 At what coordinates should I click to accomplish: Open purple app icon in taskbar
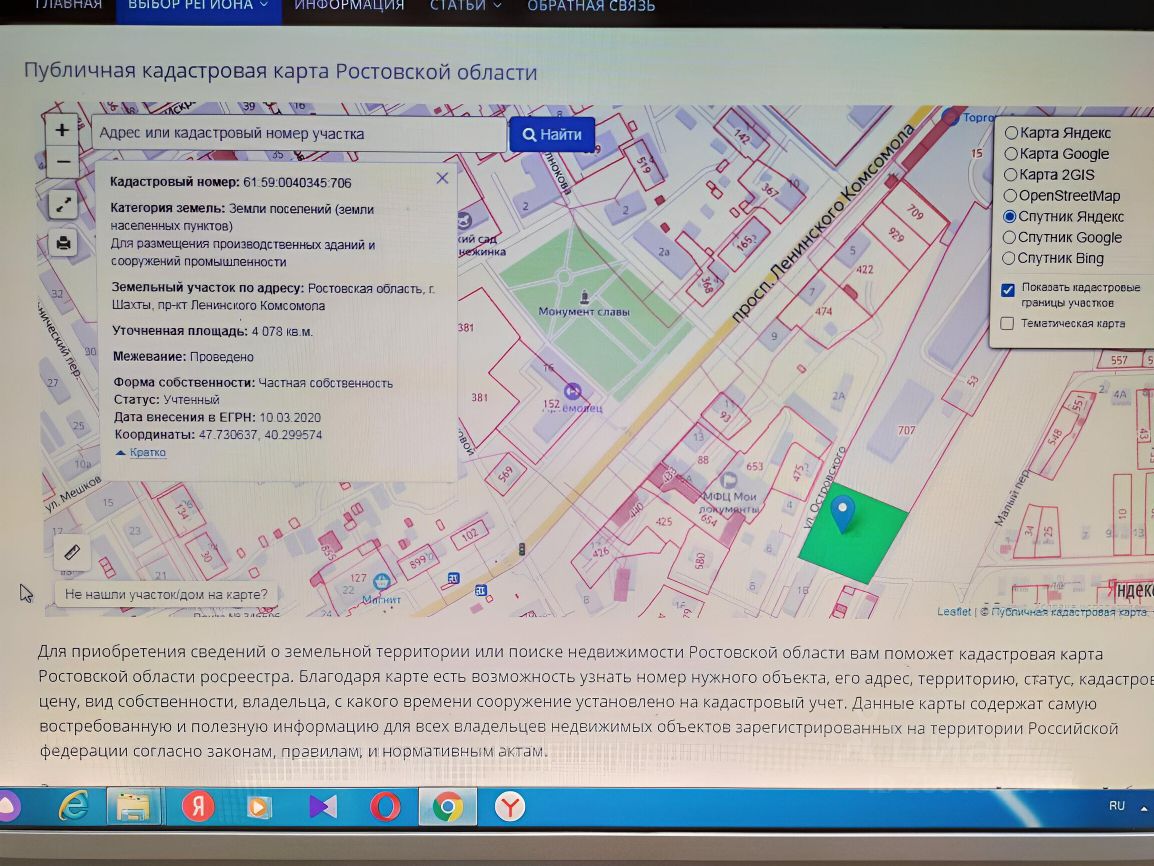322,807
